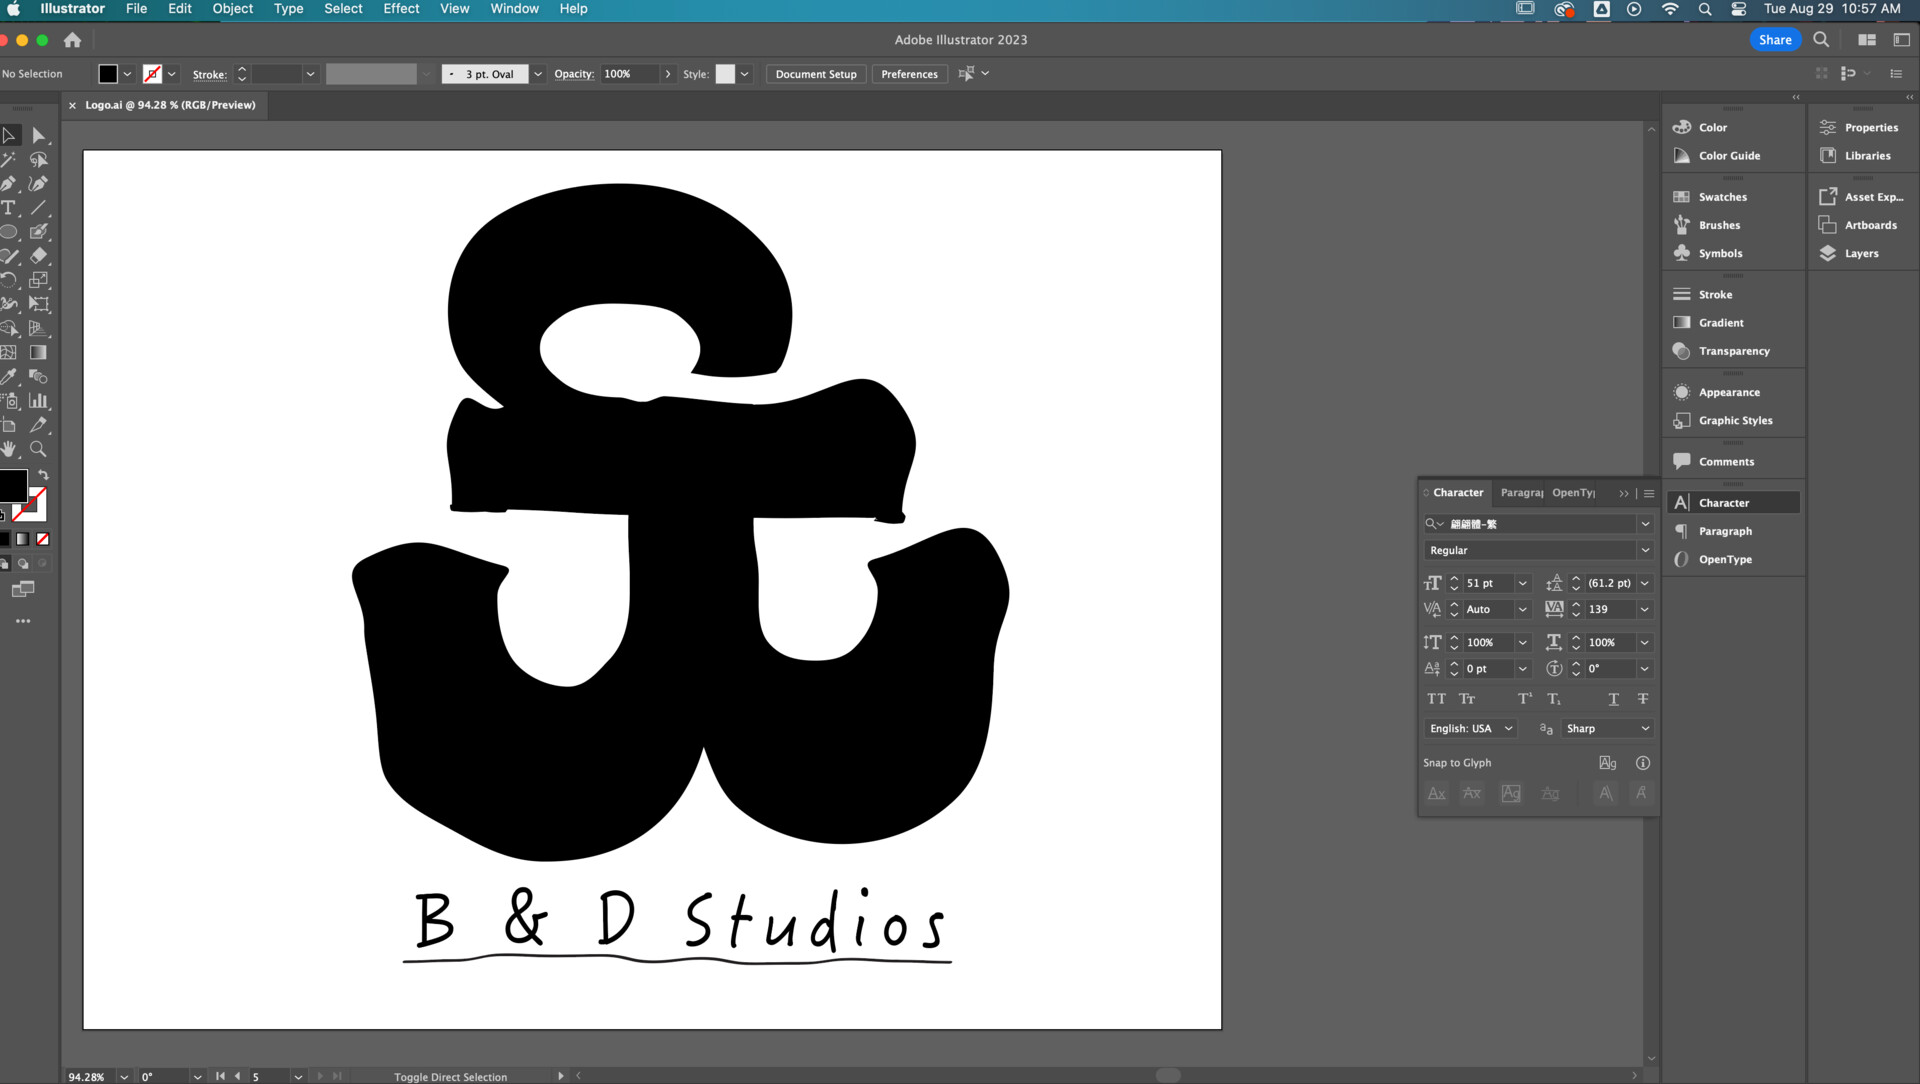Open the Effect menu
Image resolution: width=1920 pixels, height=1084 pixels.
[x=401, y=8]
